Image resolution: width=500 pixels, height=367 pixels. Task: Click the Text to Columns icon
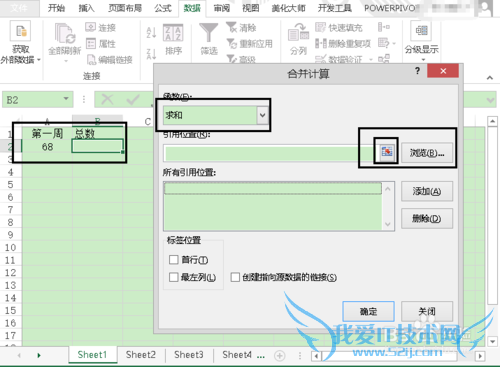[298, 33]
